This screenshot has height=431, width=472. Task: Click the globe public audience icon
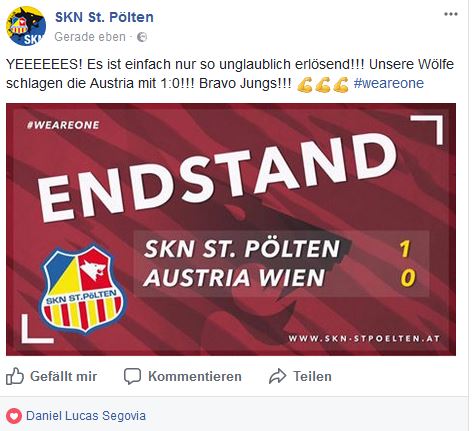click(142, 37)
